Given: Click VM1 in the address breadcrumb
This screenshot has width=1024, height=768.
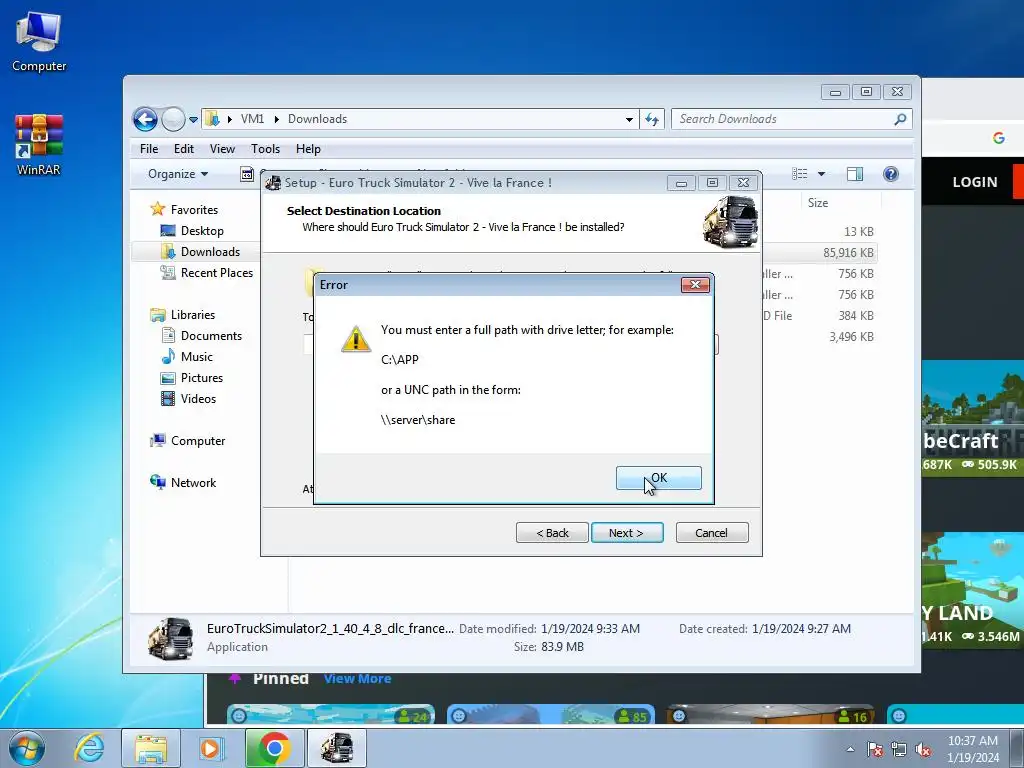Looking at the screenshot, I should pos(252,119).
